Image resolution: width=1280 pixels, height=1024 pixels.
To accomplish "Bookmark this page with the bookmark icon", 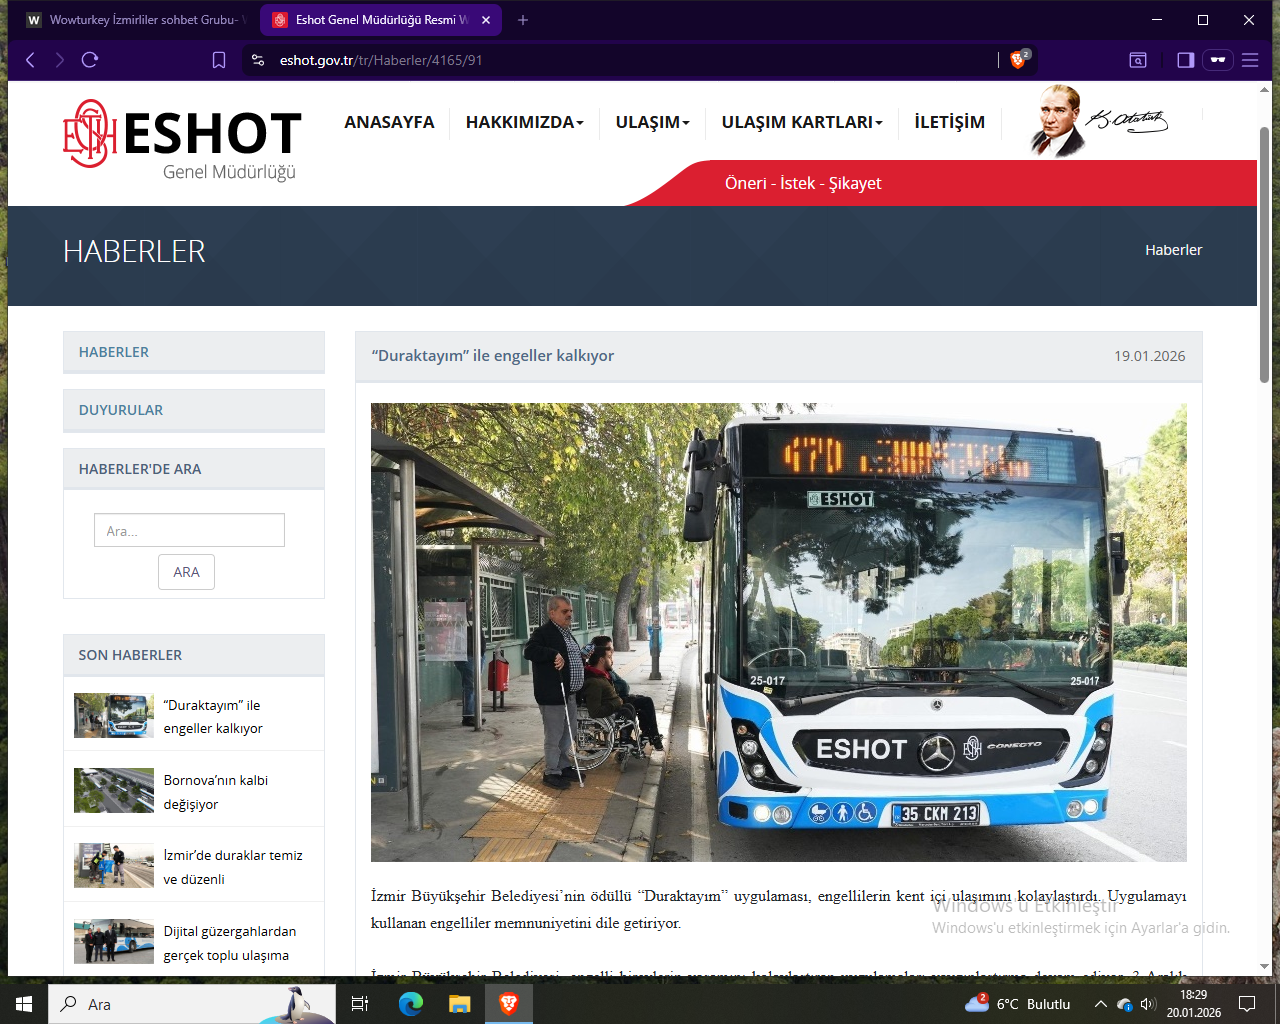I will [219, 60].
